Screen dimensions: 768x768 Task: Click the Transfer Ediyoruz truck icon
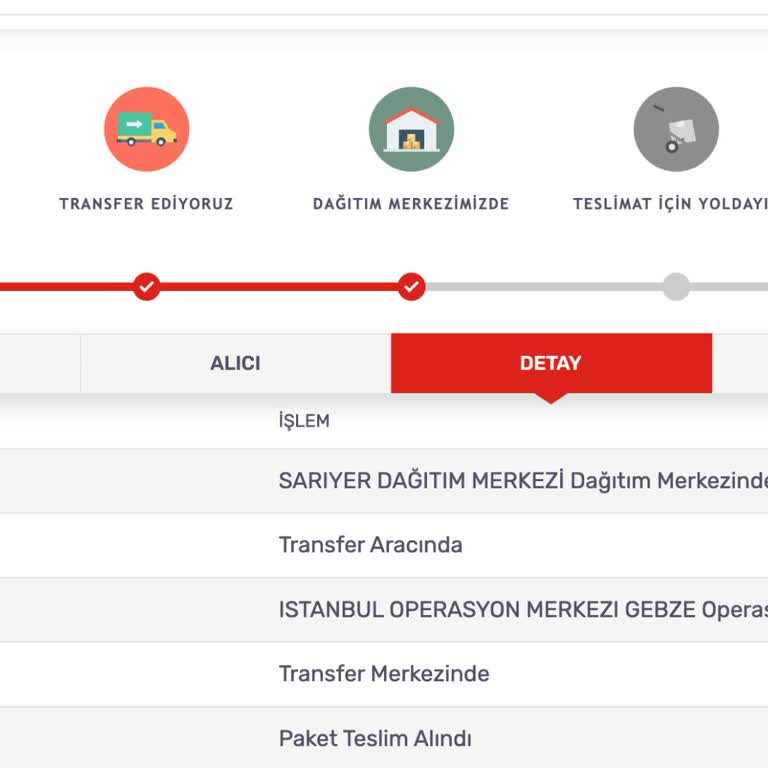146,129
